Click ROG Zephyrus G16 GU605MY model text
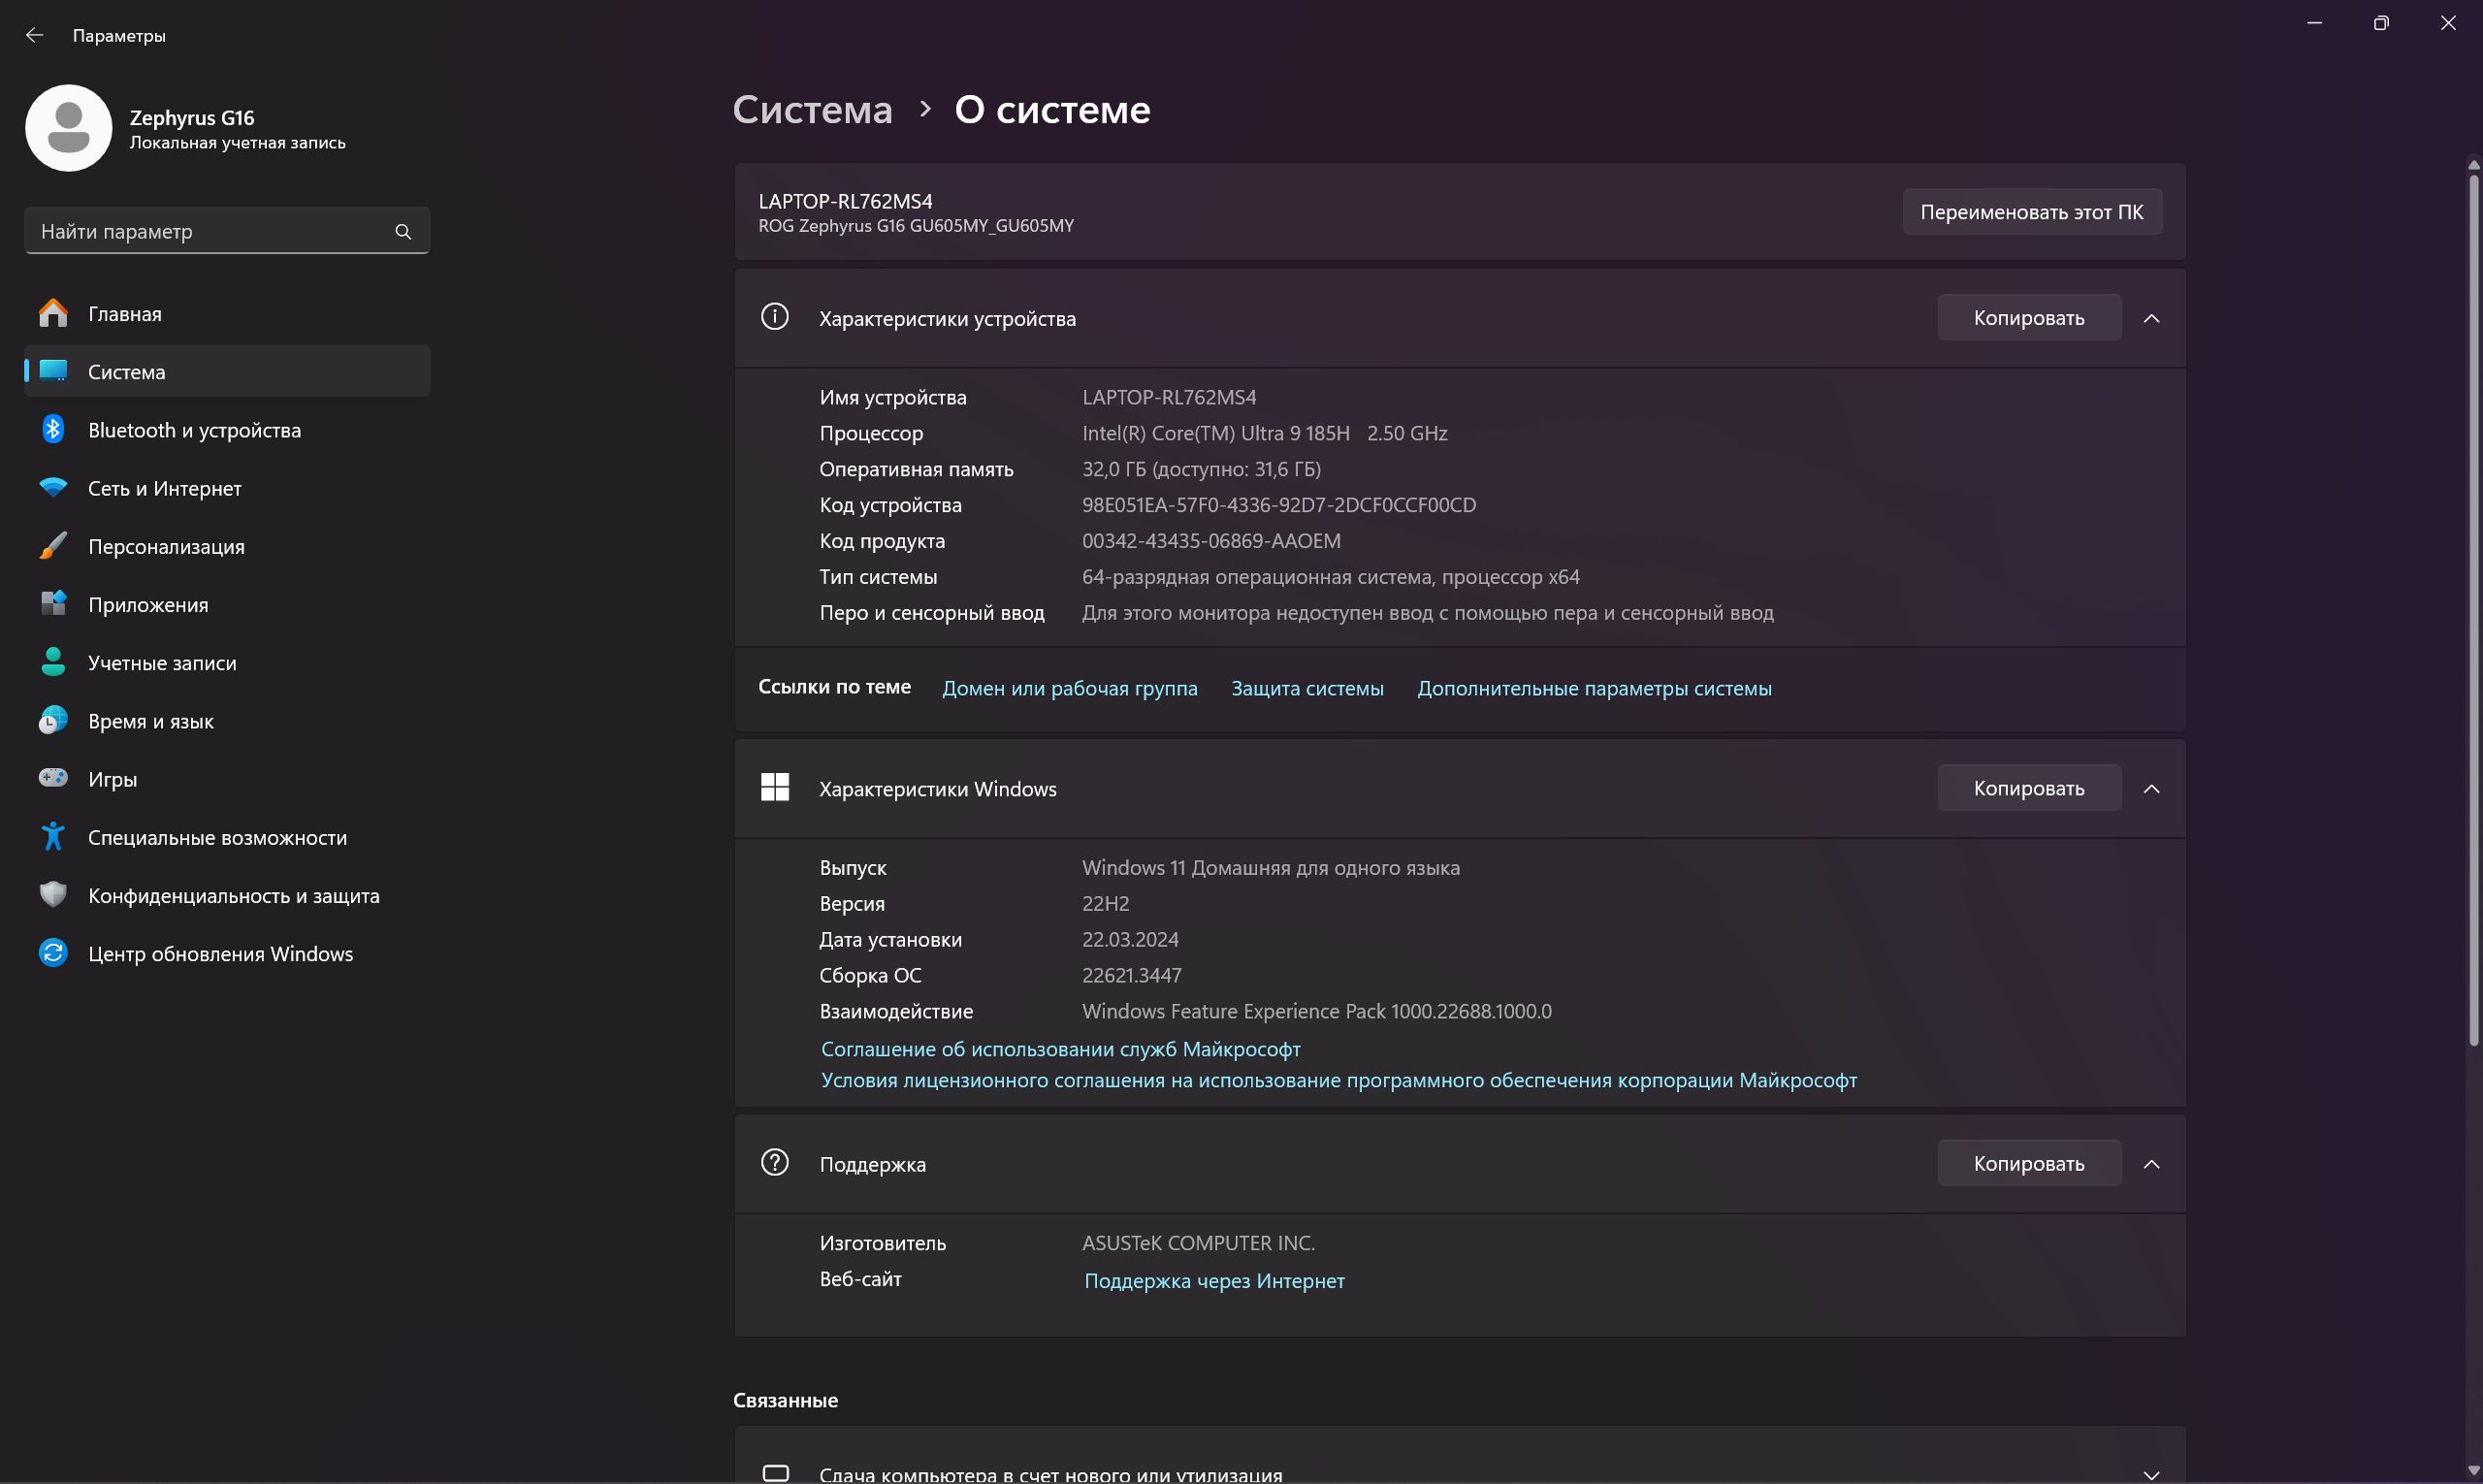This screenshot has height=1484, width=2483. point(916,226)
